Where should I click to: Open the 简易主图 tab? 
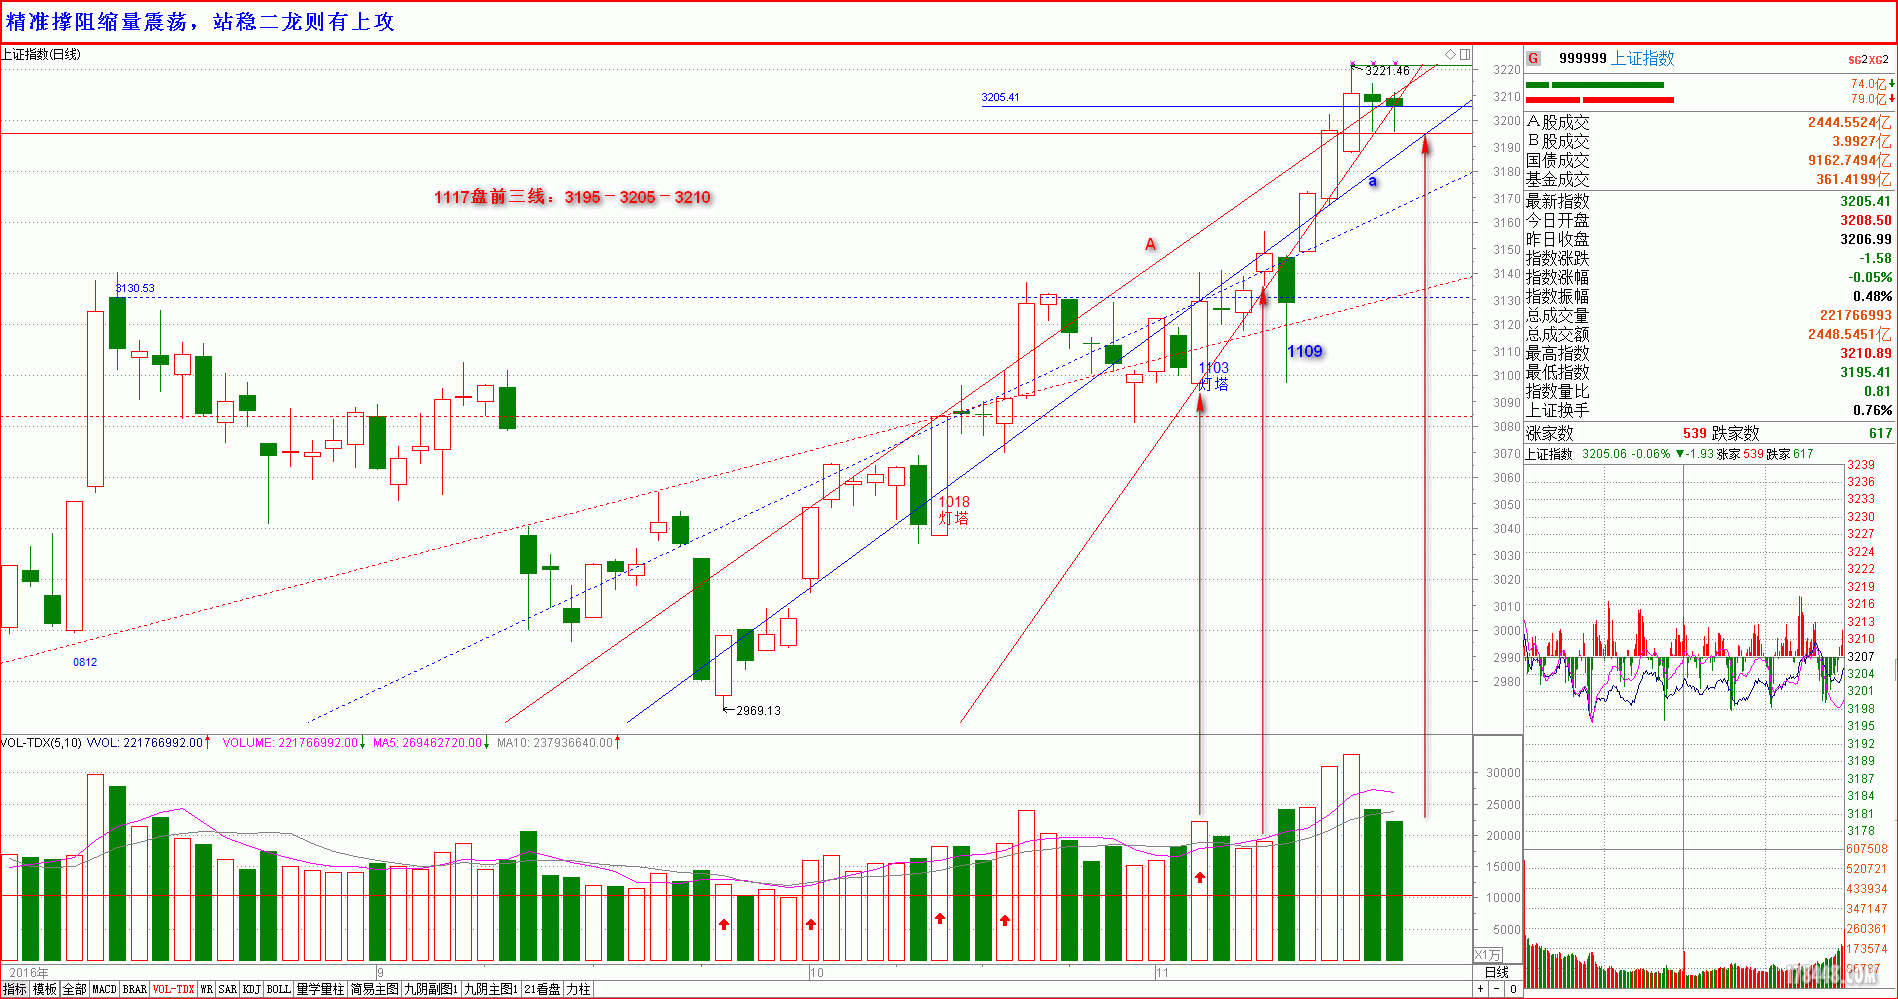tap(374, 989)
